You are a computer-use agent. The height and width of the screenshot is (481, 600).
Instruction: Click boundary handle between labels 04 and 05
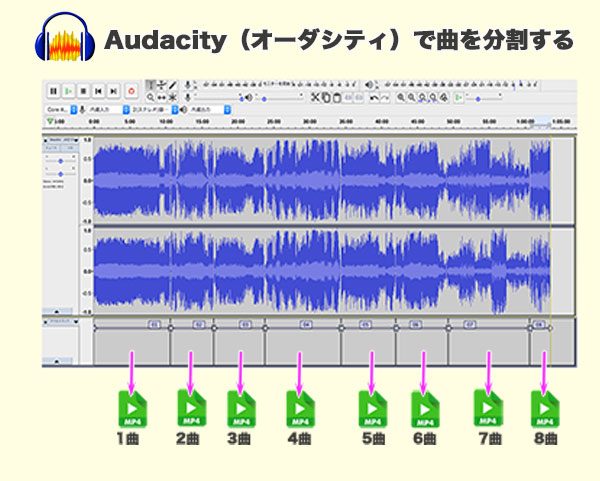pyautogui.click(x=341, y=328)
